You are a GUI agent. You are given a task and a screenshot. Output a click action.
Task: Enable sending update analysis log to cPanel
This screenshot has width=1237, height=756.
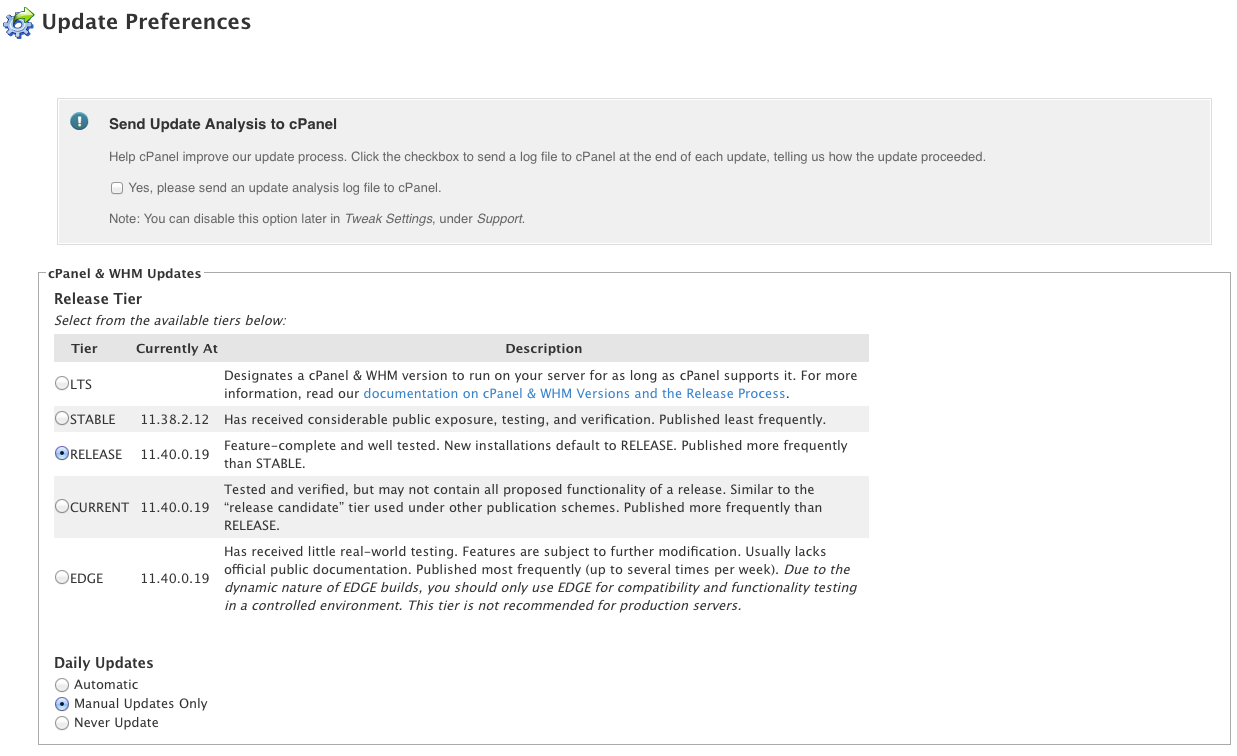tap(117, 188)
